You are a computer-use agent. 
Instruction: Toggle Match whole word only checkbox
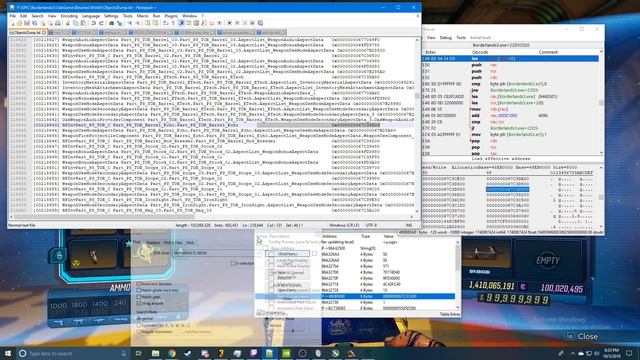click(x=139, y=290)
